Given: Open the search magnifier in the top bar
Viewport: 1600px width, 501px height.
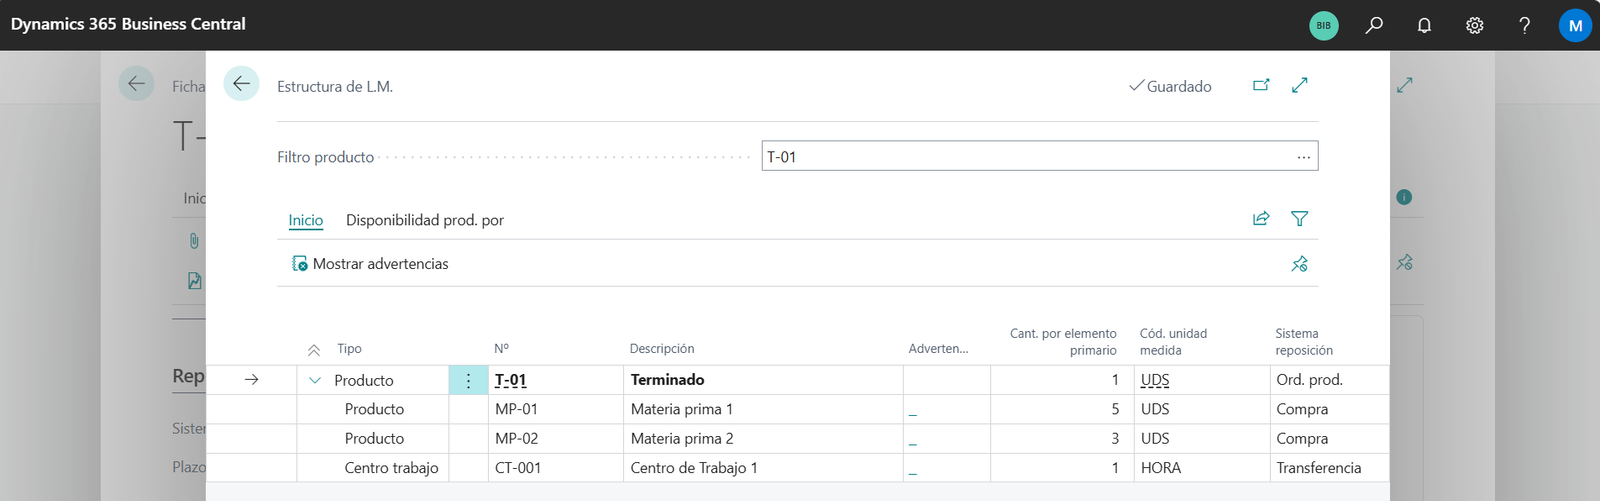Looking at the screenshot, I should coord(1374,25).
